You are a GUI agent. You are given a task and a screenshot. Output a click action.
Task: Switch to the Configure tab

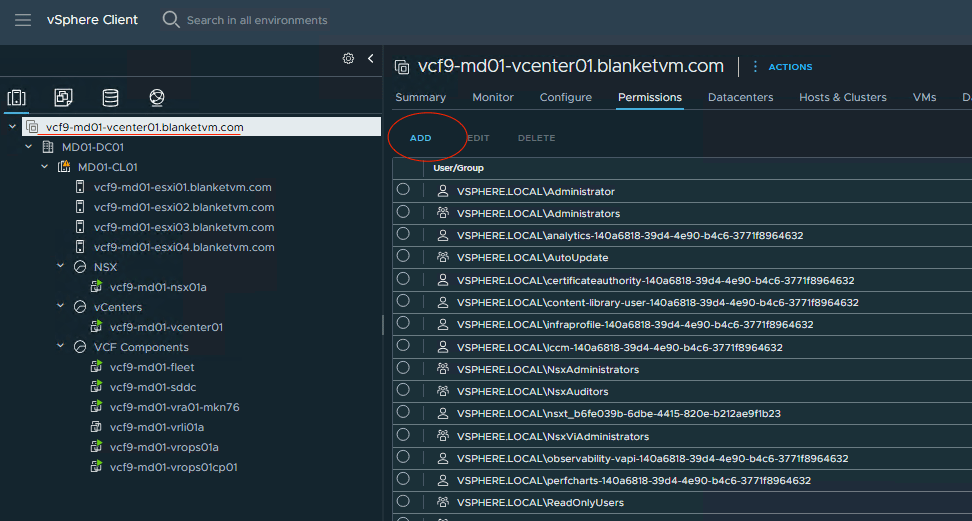point(565,97)
